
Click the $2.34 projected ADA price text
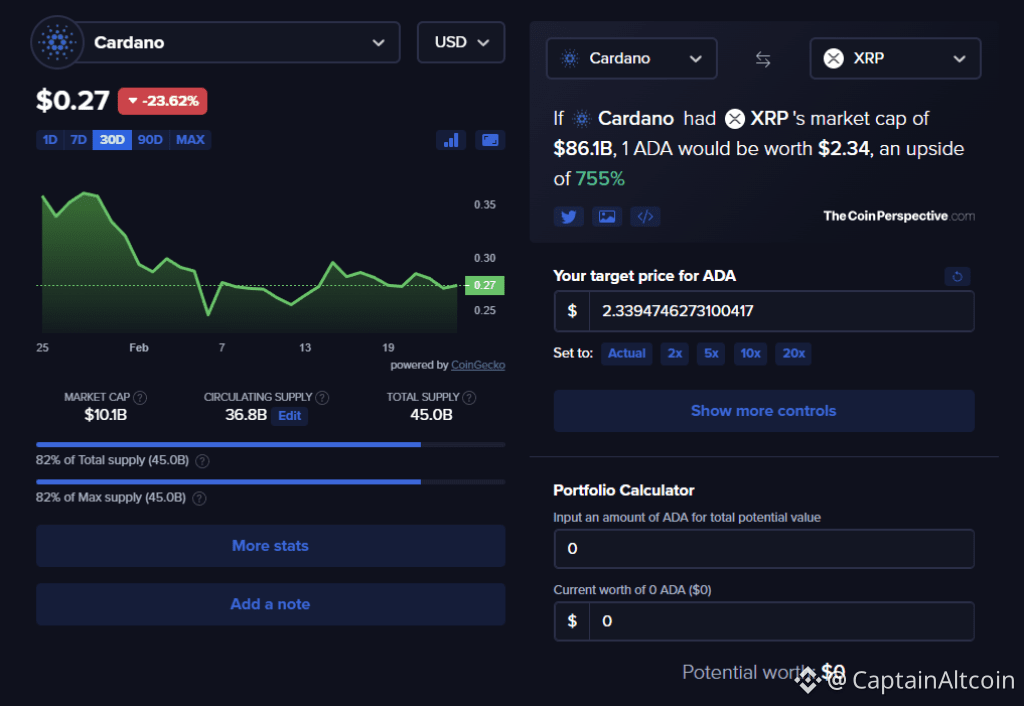[x=844, y=149]
